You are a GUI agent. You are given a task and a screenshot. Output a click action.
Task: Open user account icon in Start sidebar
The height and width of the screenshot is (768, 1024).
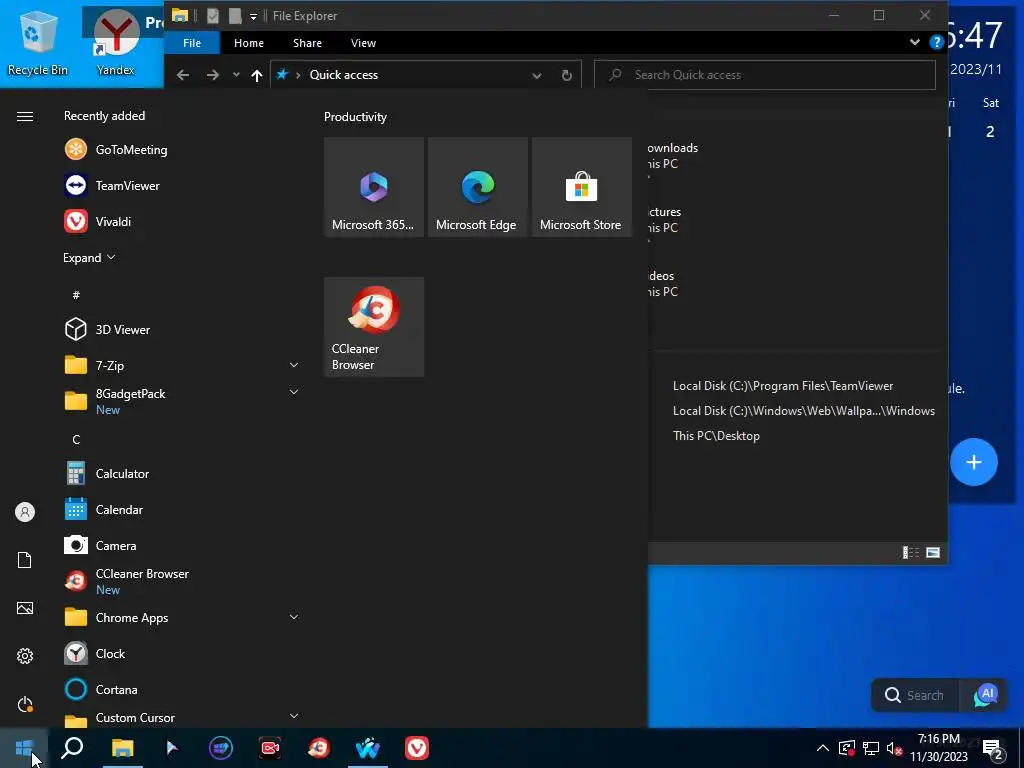tap(25, 512)
